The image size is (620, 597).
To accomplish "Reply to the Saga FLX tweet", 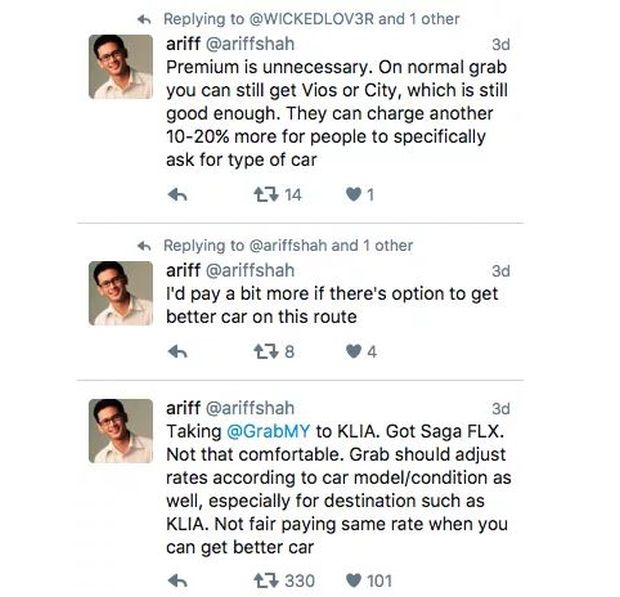I will [x=179, y=580].
